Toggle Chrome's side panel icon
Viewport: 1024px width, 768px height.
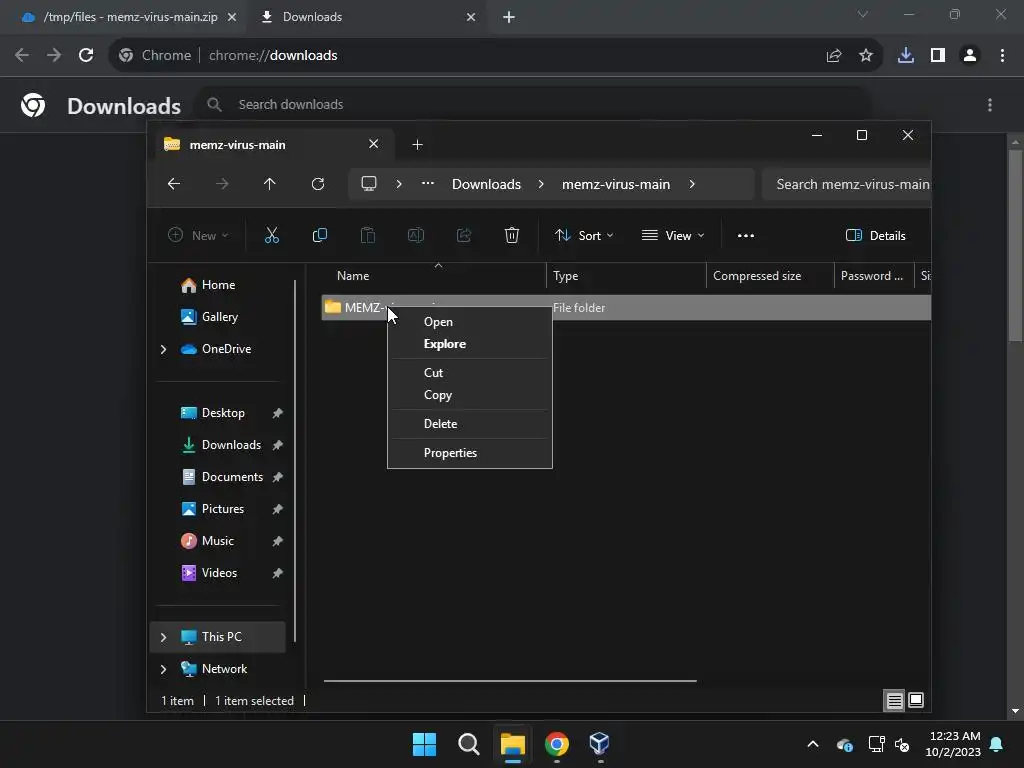(938, 56)
